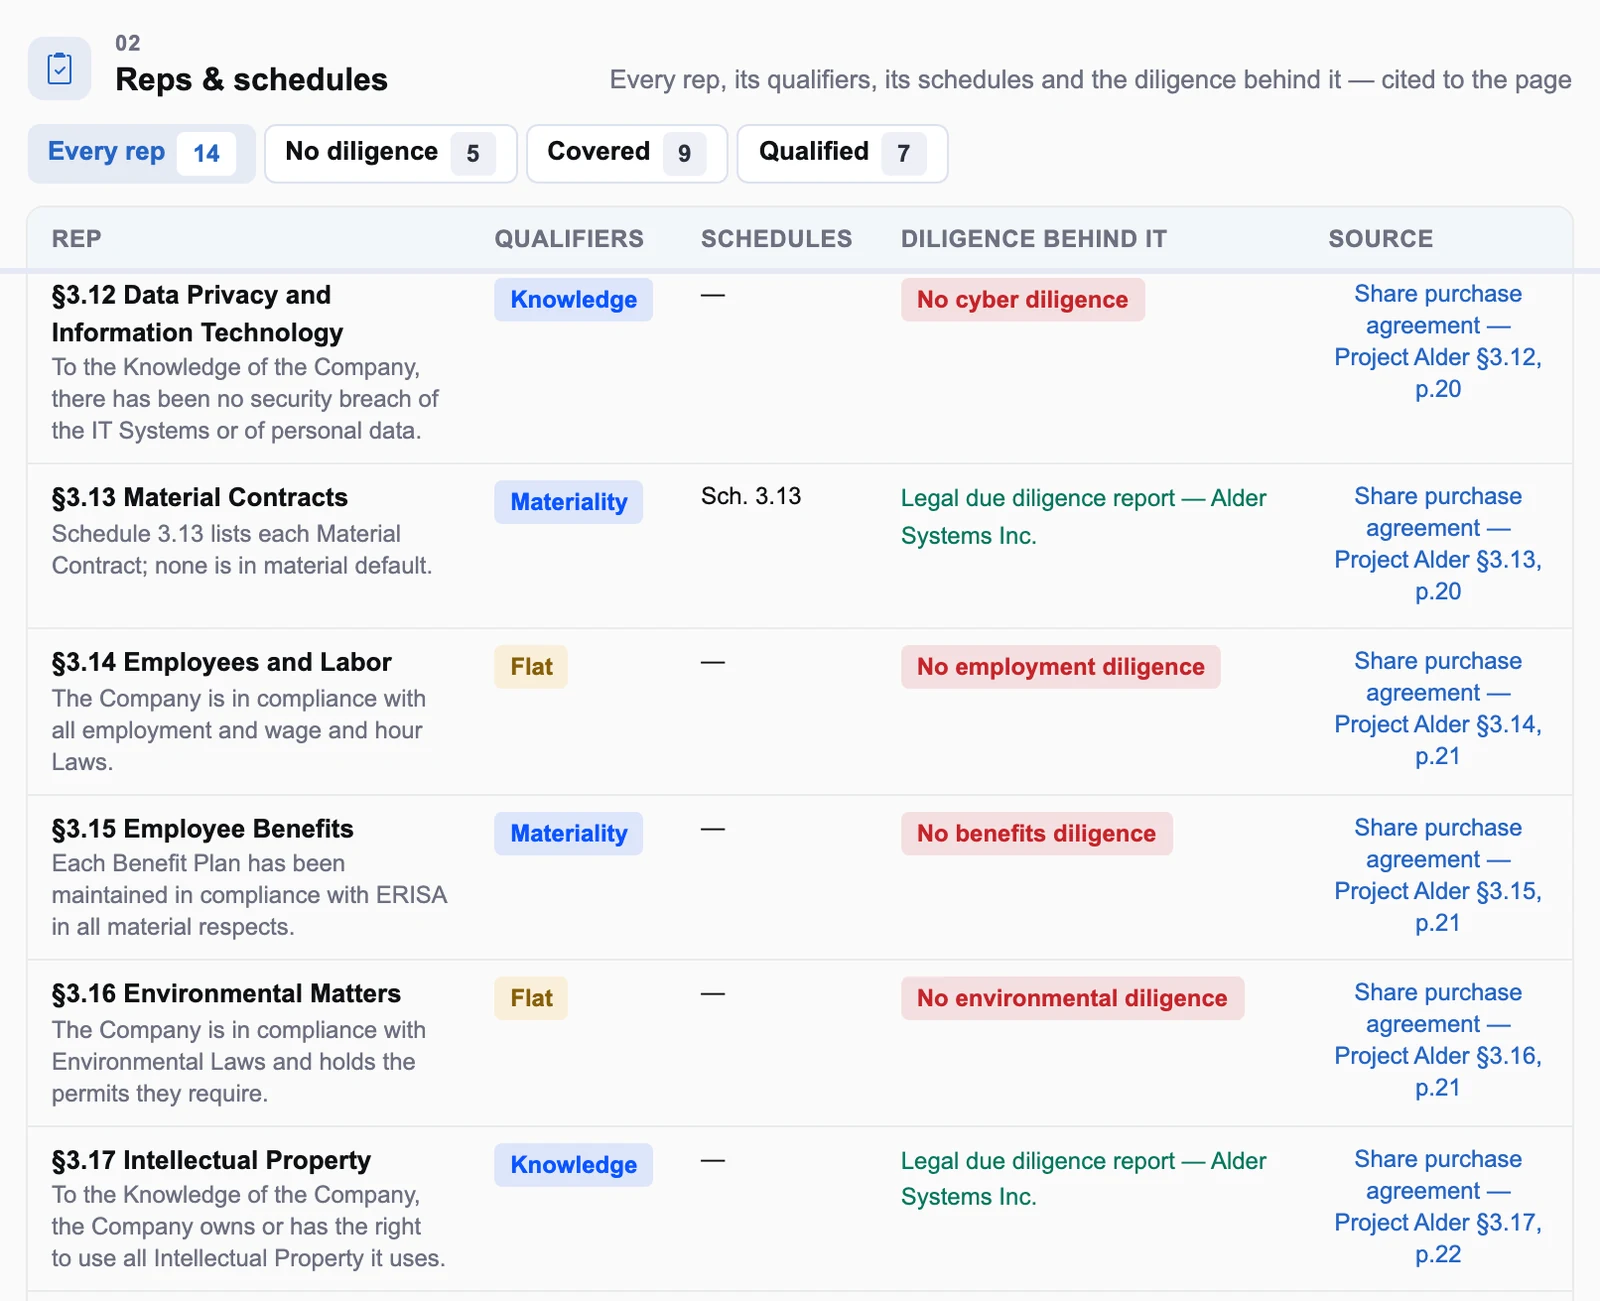Click the Knowledge qualifier on §3.17 row
Viewport: 1600px width, 1301px height.
573,1165
